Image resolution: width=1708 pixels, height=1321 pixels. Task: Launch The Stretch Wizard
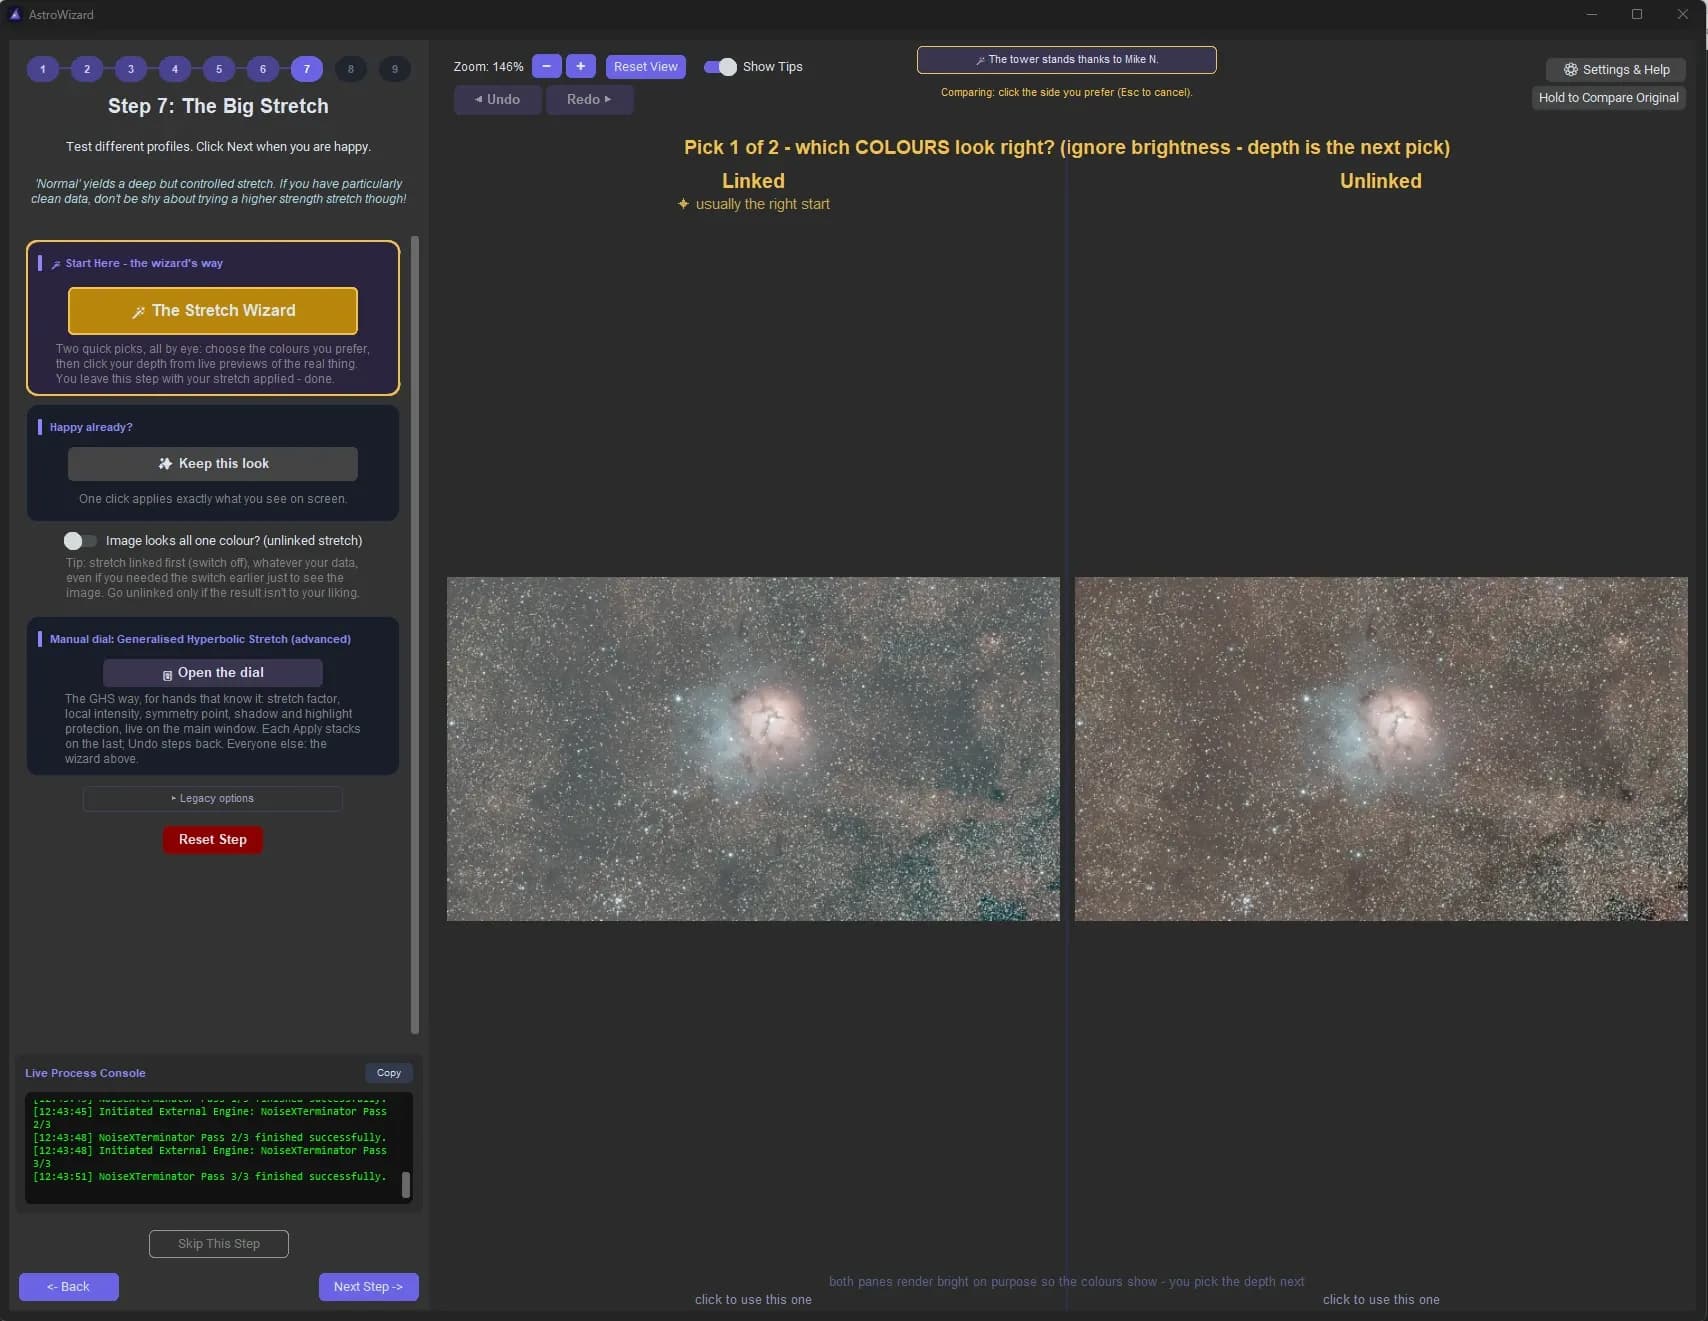click(x=213, y=310)
